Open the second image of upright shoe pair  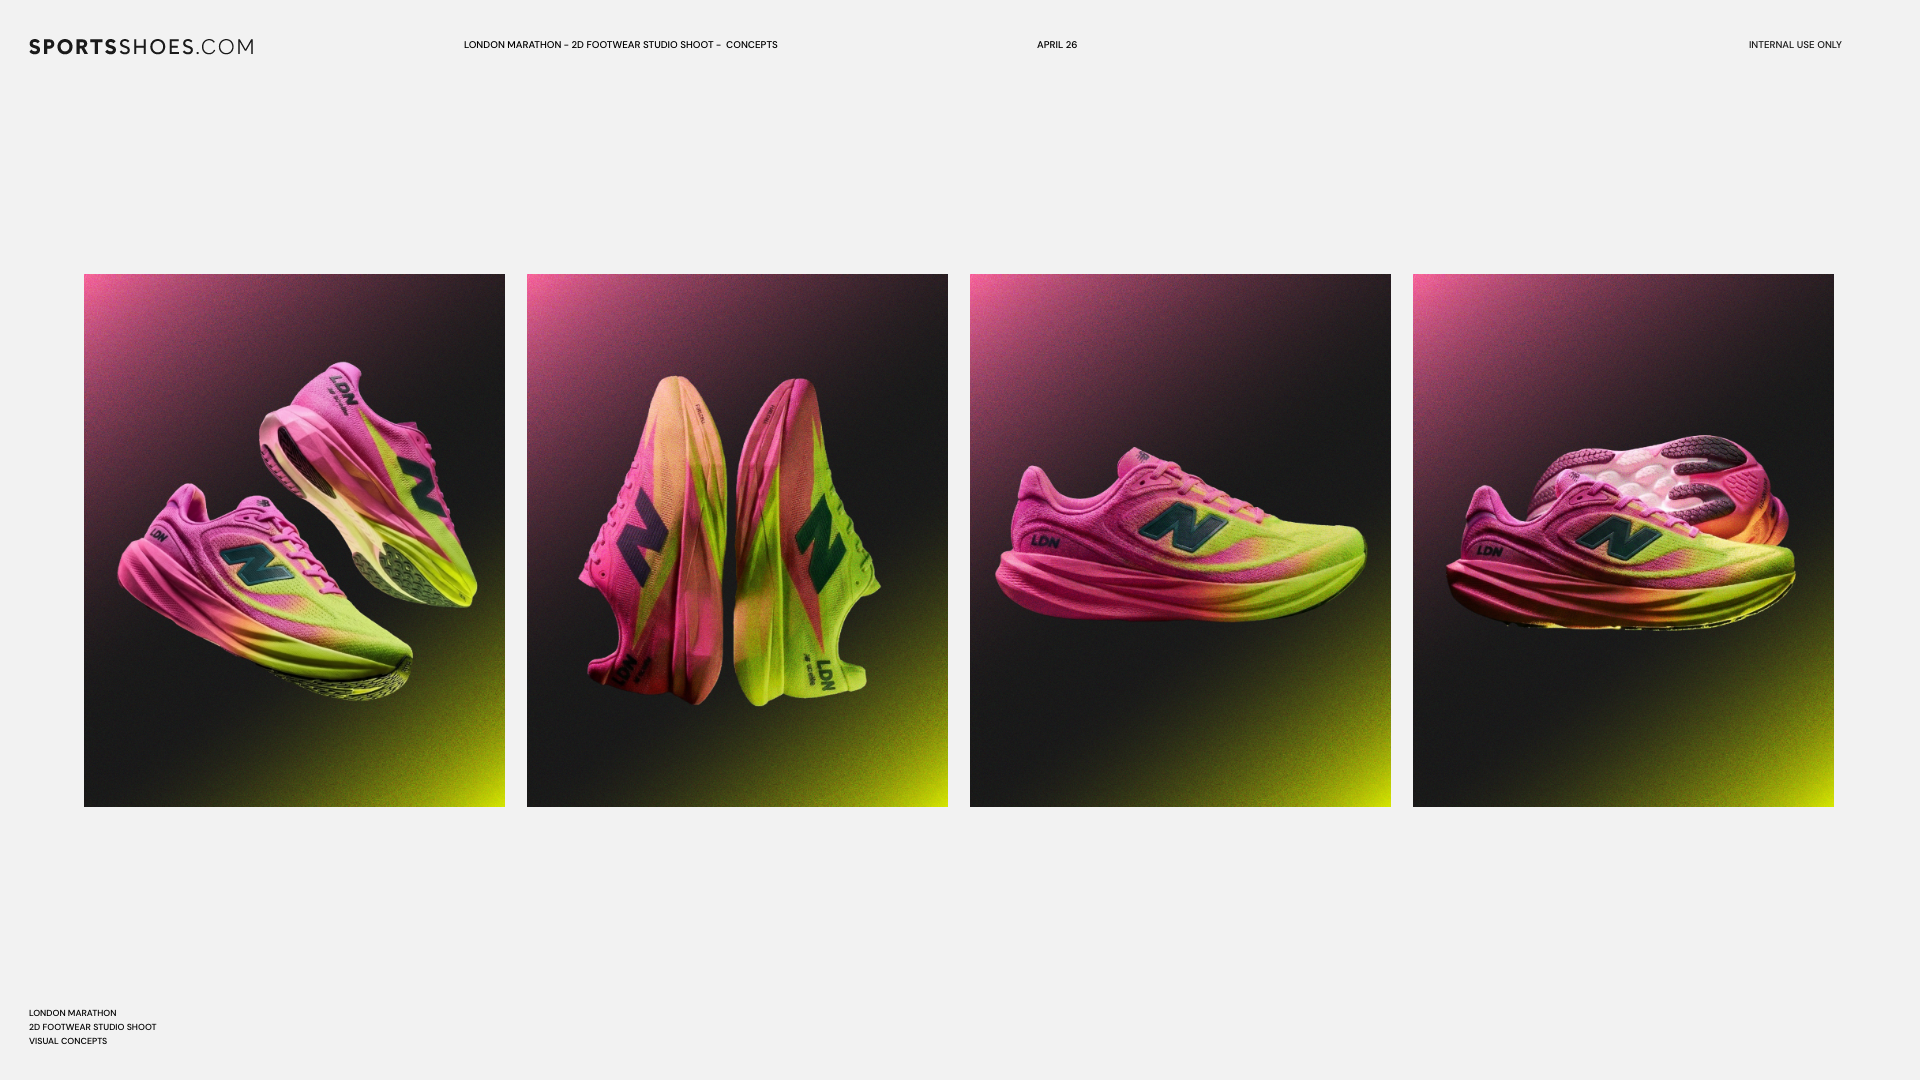737,540
